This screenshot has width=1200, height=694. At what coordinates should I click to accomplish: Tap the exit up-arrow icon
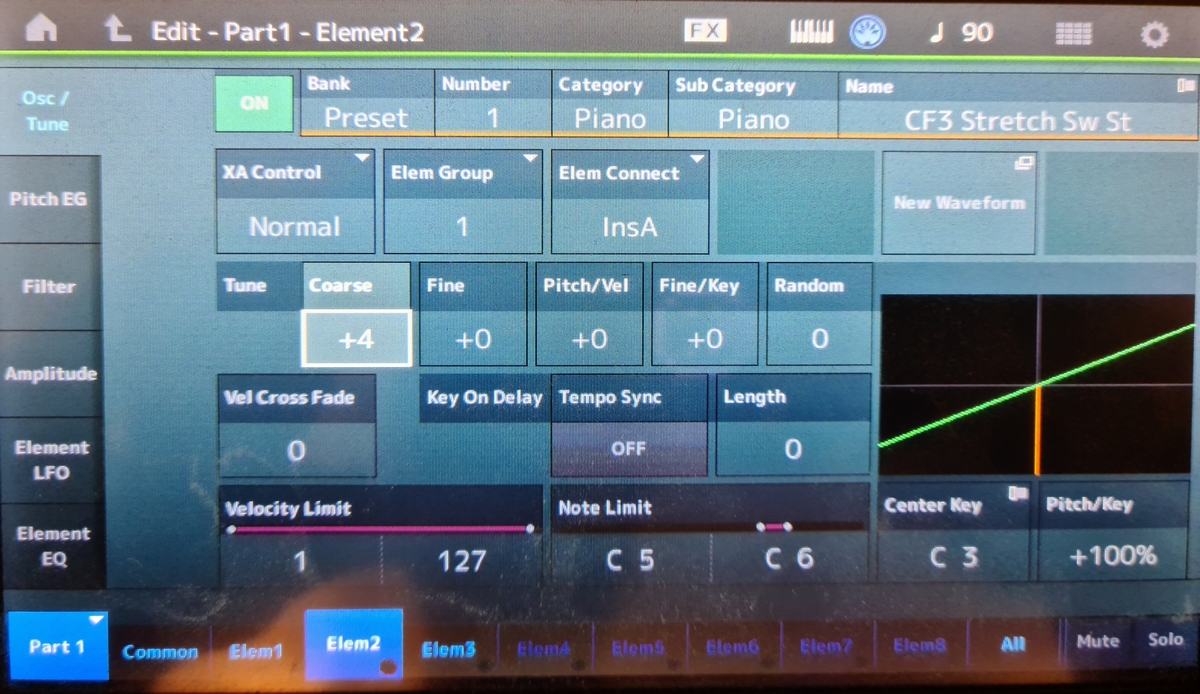(x=118, y=30)
